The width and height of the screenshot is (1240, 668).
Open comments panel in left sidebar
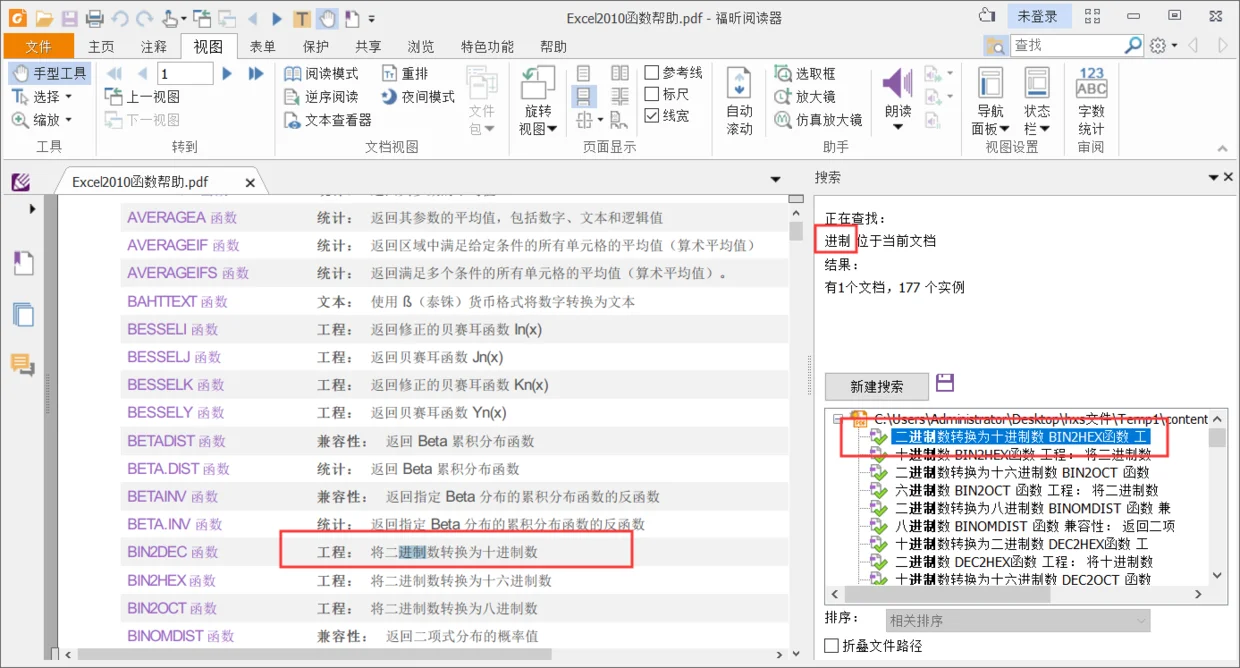pyautogui.click(x=23, y=364)
